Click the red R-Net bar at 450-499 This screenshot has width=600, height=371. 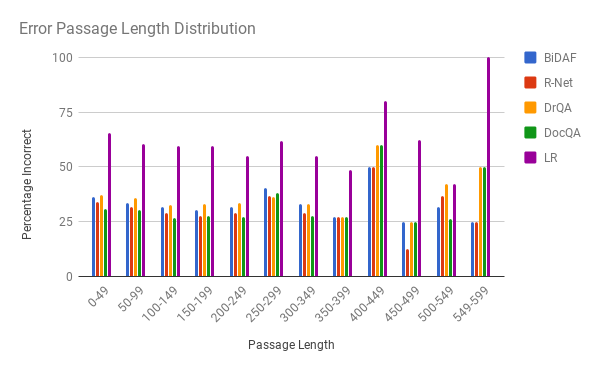click(x=408, y=263)
